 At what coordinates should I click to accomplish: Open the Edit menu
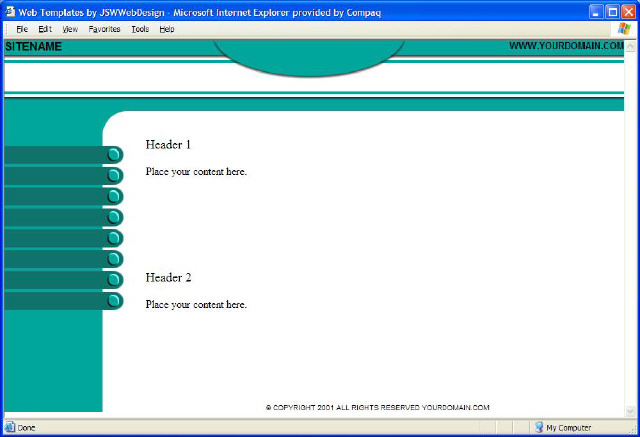[x=45, y=29]
